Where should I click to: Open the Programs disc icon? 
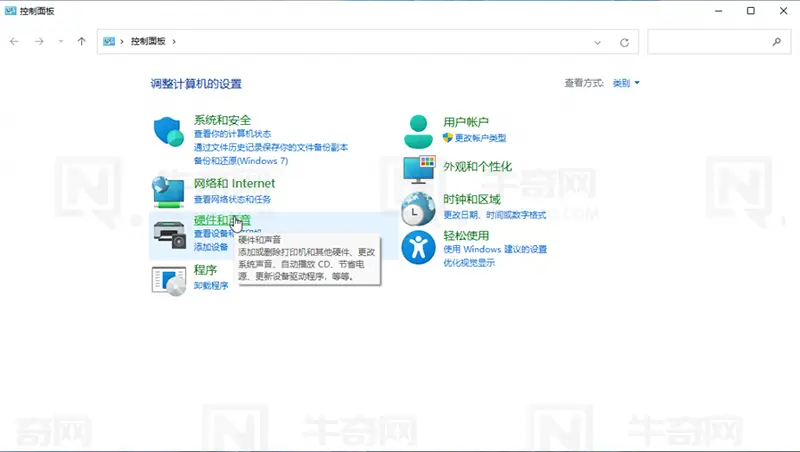coord(169,281)
